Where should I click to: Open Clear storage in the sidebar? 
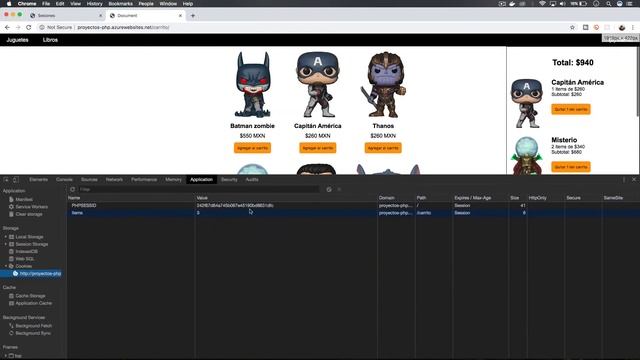pyautogui.click(x=29, y=214)
